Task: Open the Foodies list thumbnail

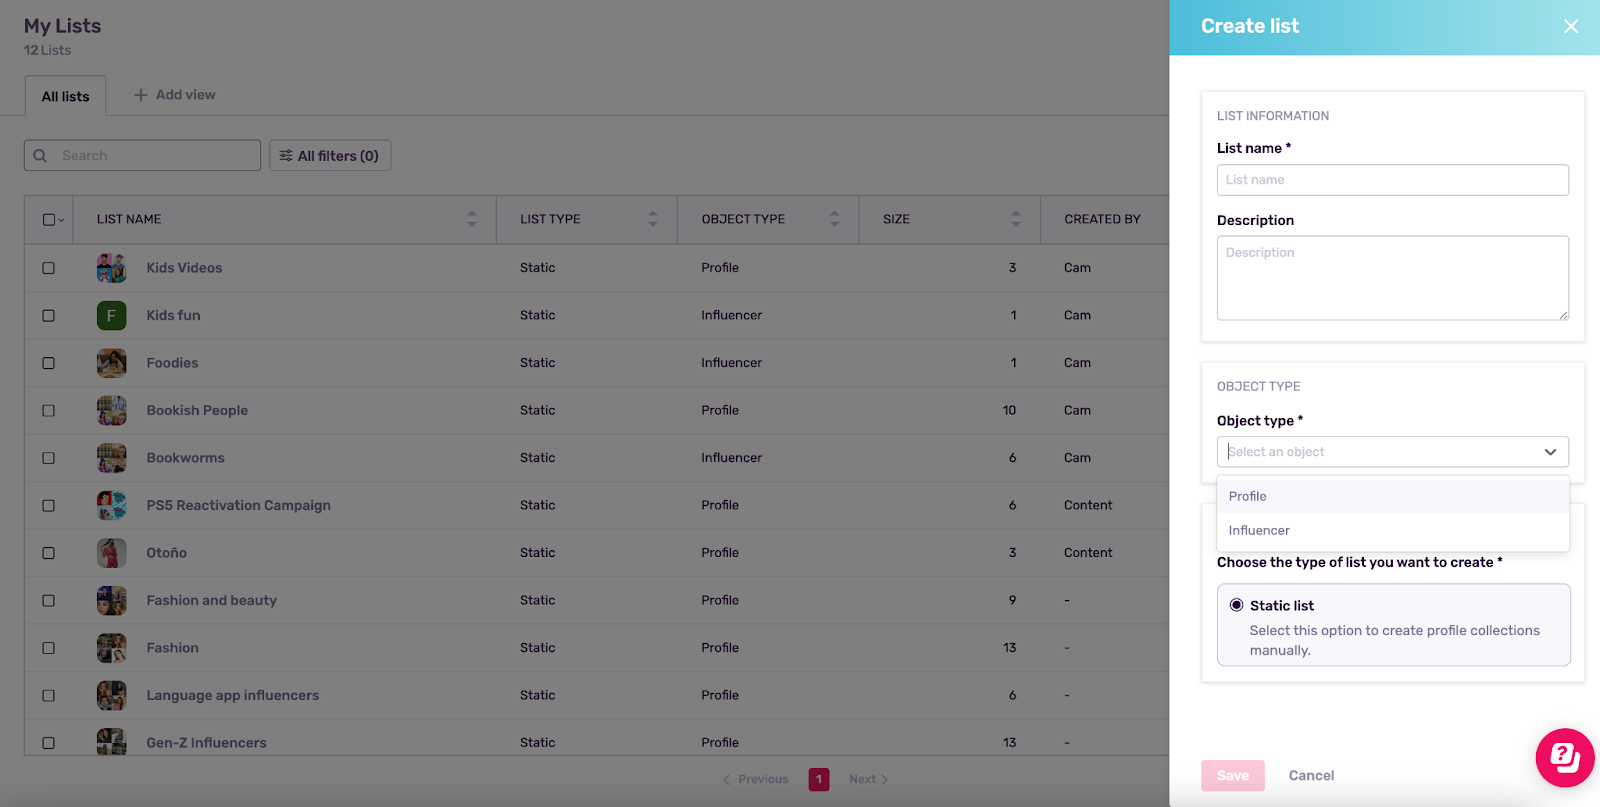Action: click(111, 363)
